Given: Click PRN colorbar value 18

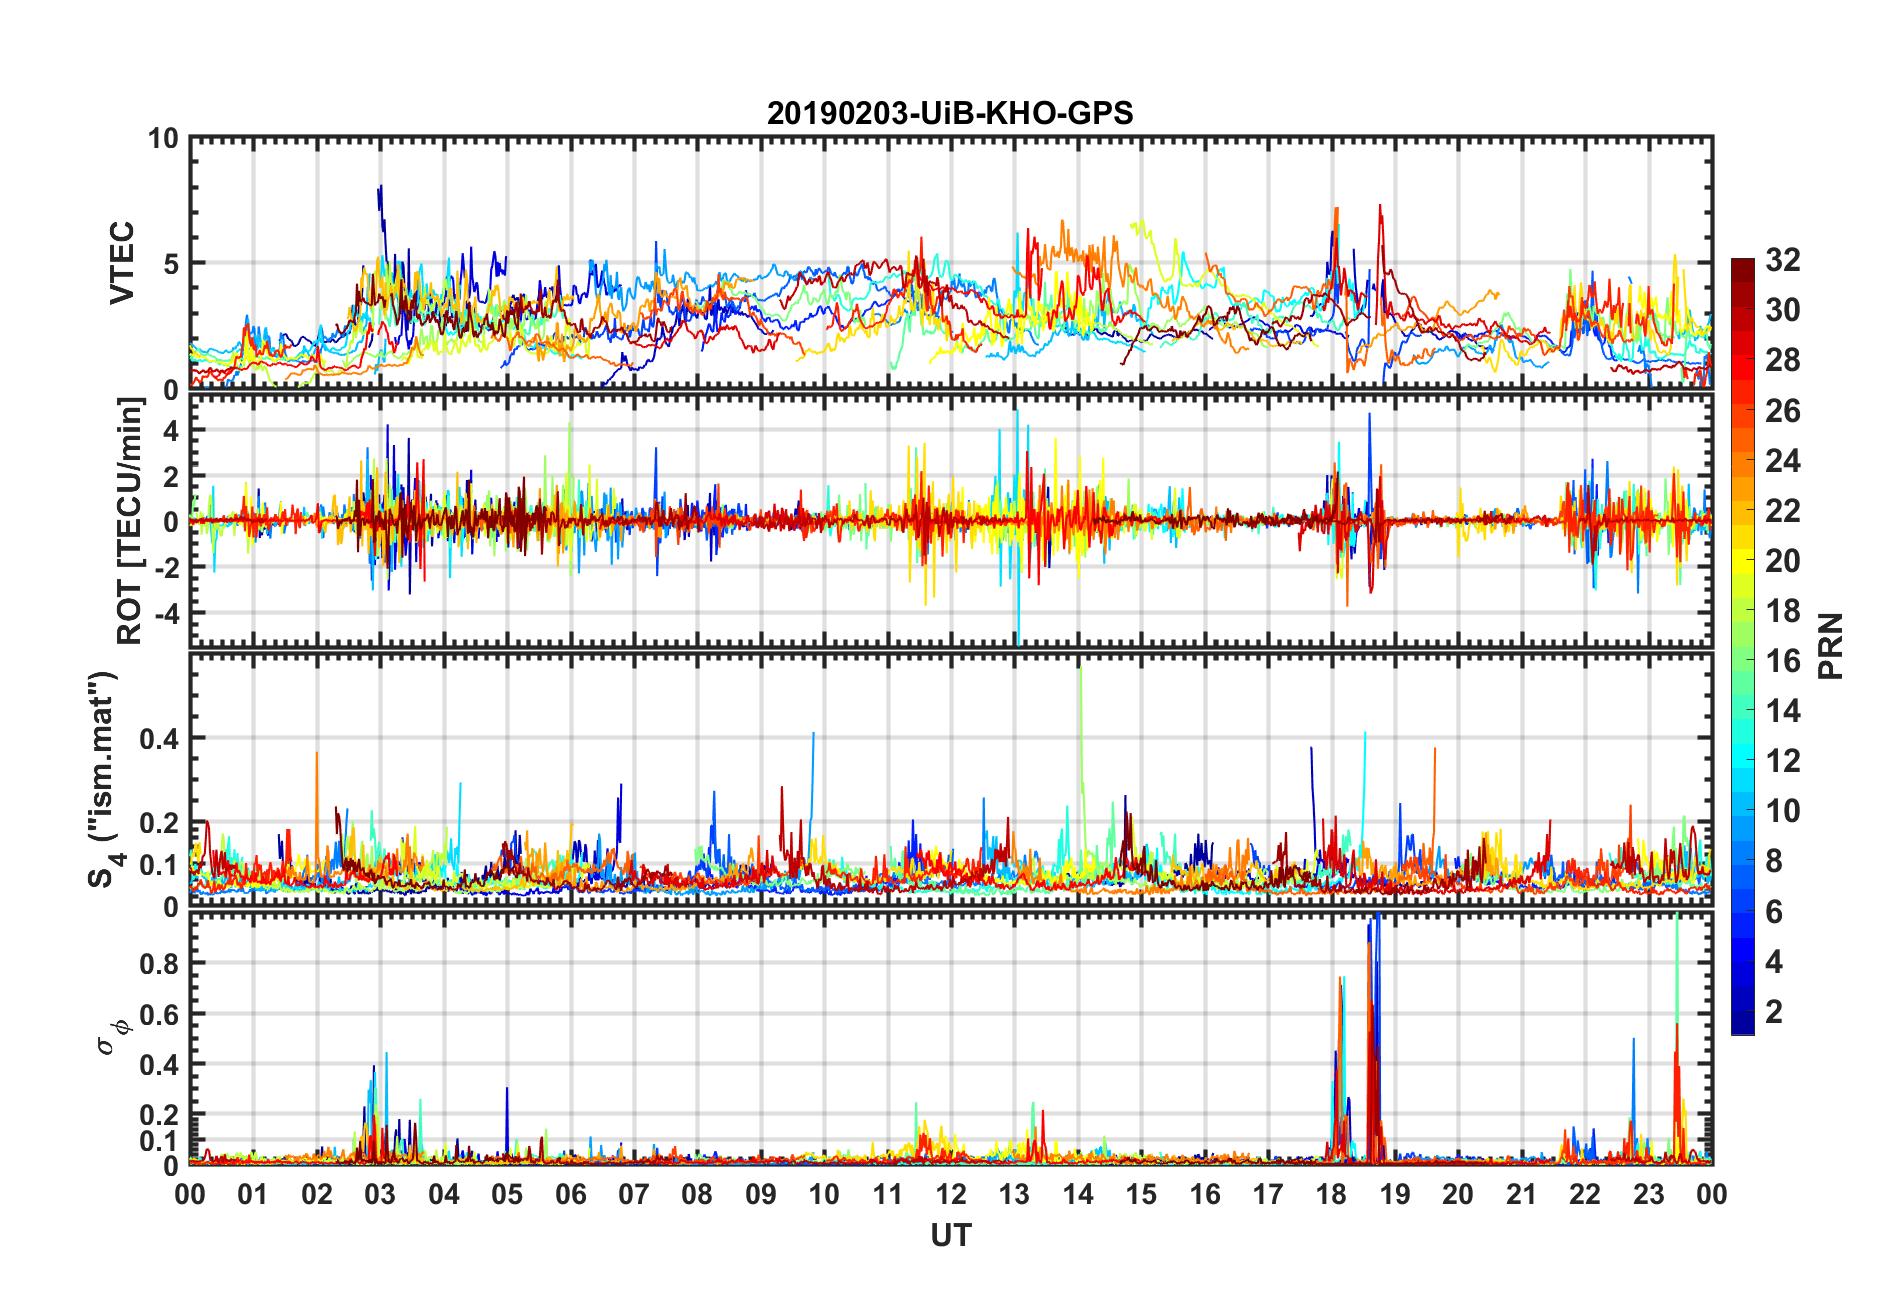Looking at the screenshot, I should pos(1783,610).
